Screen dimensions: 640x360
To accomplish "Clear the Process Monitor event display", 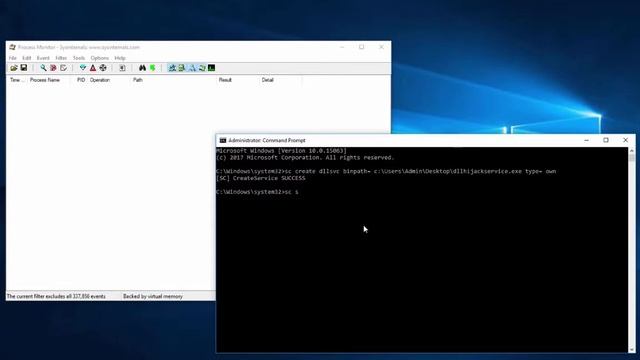I will 63,68.
